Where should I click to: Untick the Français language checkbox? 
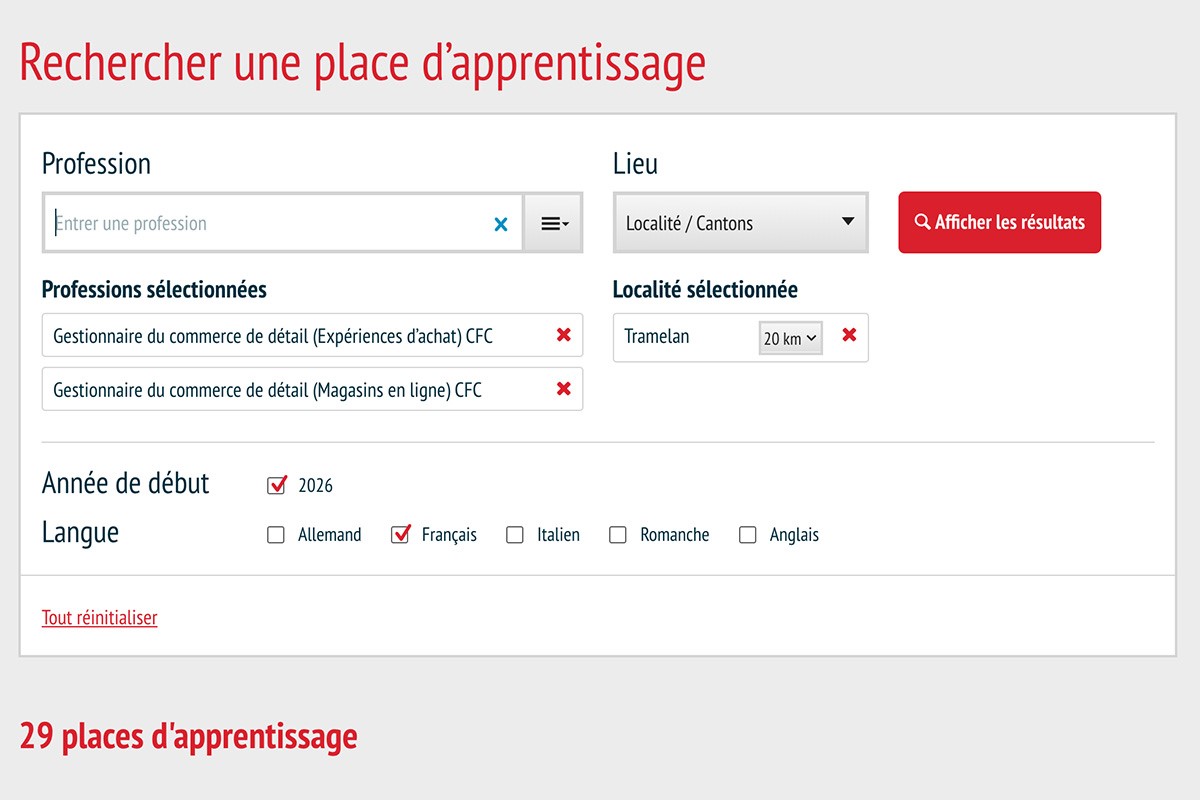[x=401, y=535]
